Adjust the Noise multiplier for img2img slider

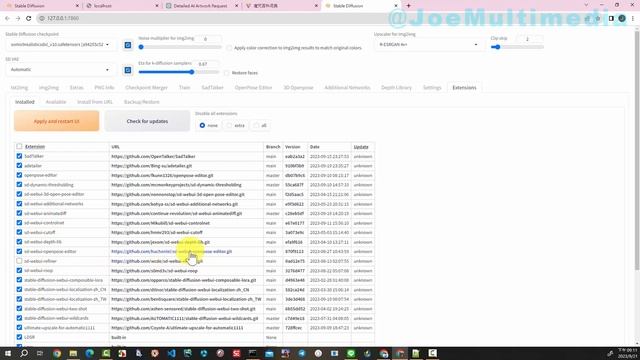click(180, 47)
